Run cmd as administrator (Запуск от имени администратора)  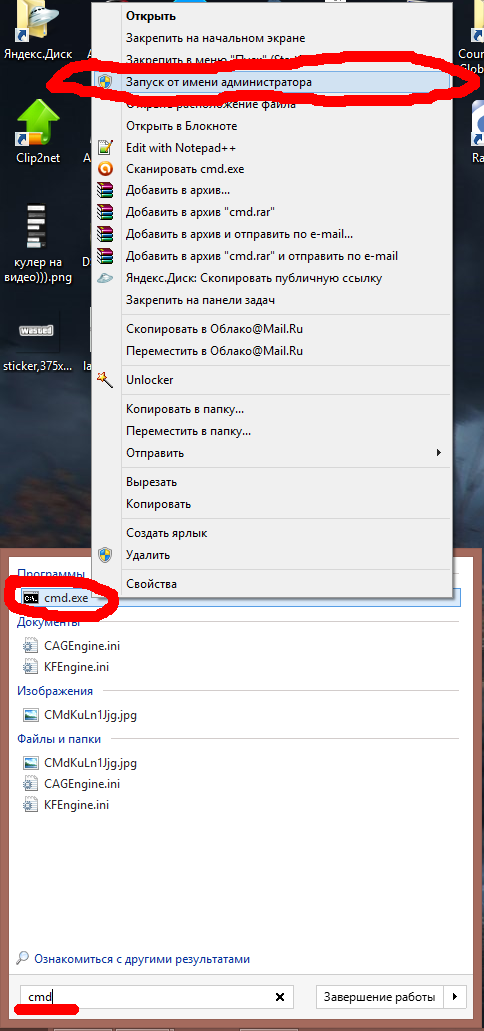tap(272, 82)
